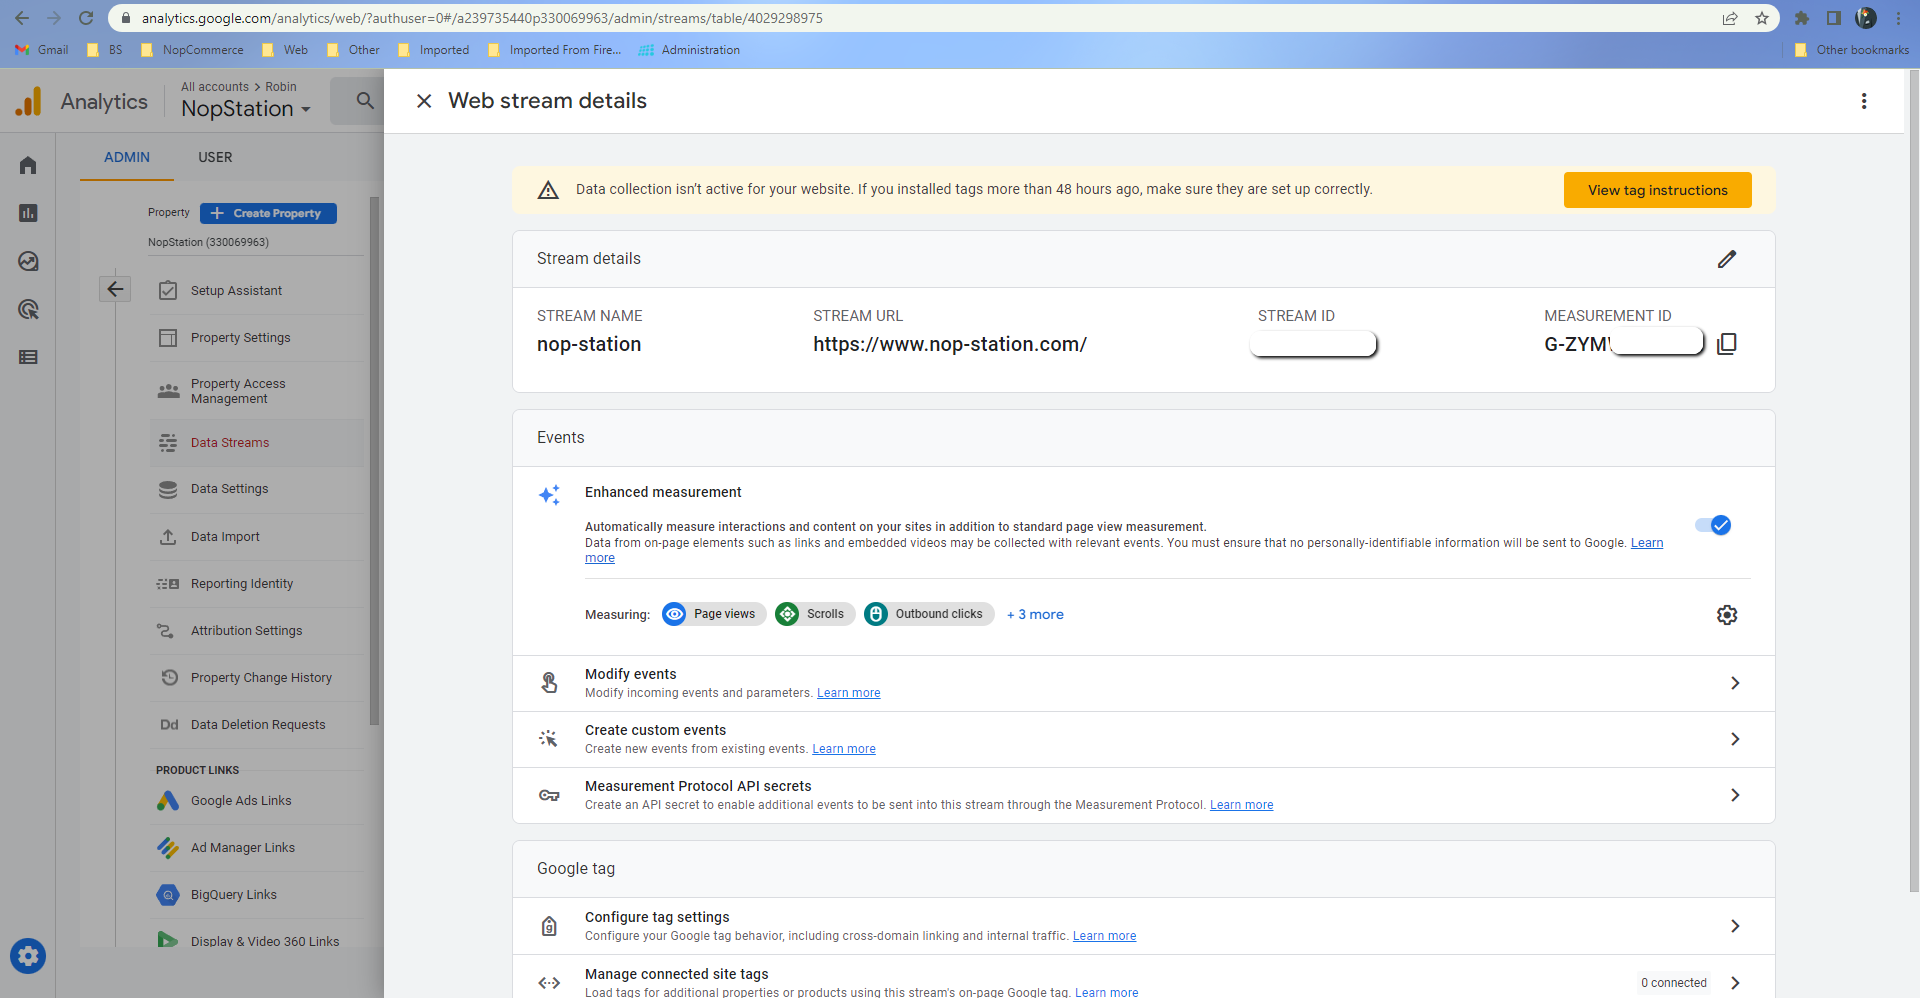The image size is (1920, 998).
Task: Open Reports icon in left nav
Action: point(28,213)
